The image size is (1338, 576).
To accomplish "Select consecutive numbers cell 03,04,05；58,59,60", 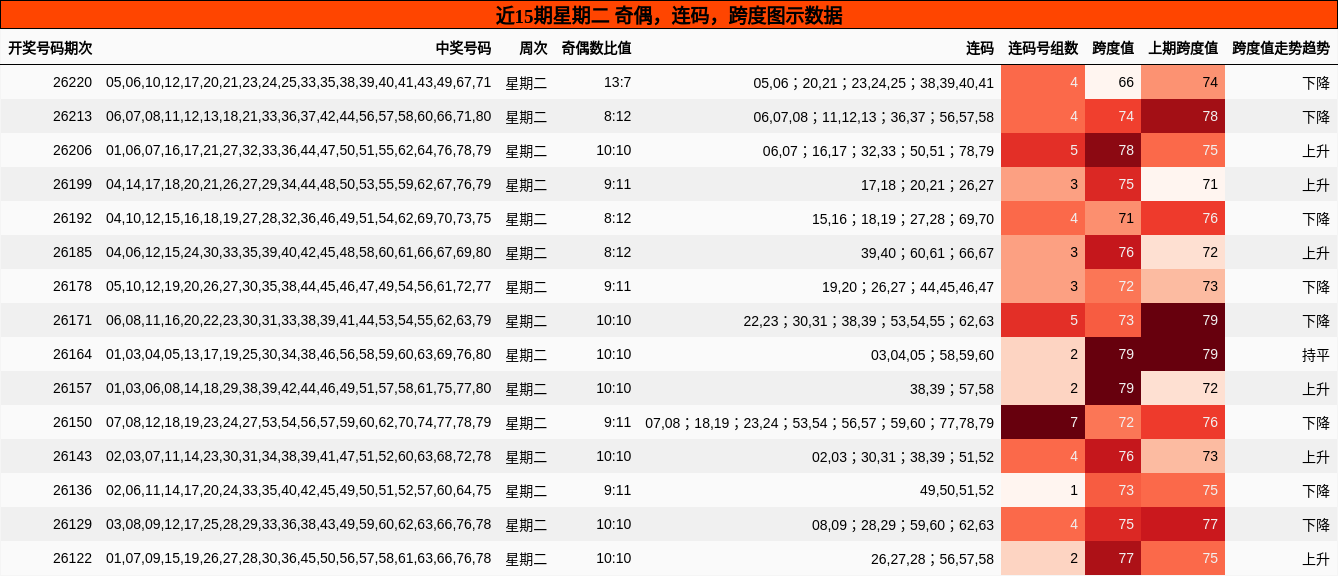I will pos(932,354).
